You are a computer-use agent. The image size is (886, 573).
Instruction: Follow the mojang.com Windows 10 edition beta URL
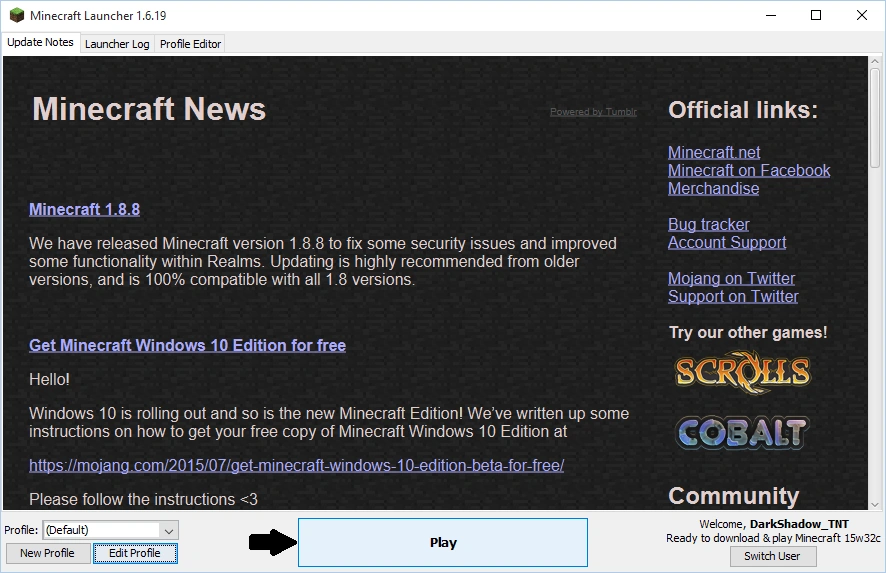tap(297, 466)
